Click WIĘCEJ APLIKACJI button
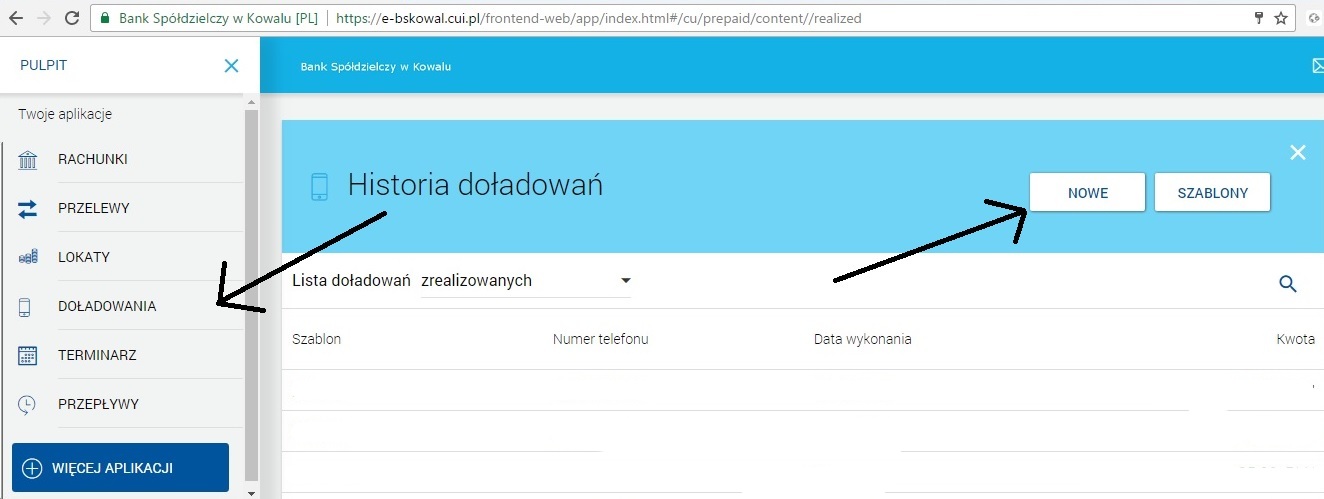Screen dimensions: 1324x499 [x=120, y=468]
